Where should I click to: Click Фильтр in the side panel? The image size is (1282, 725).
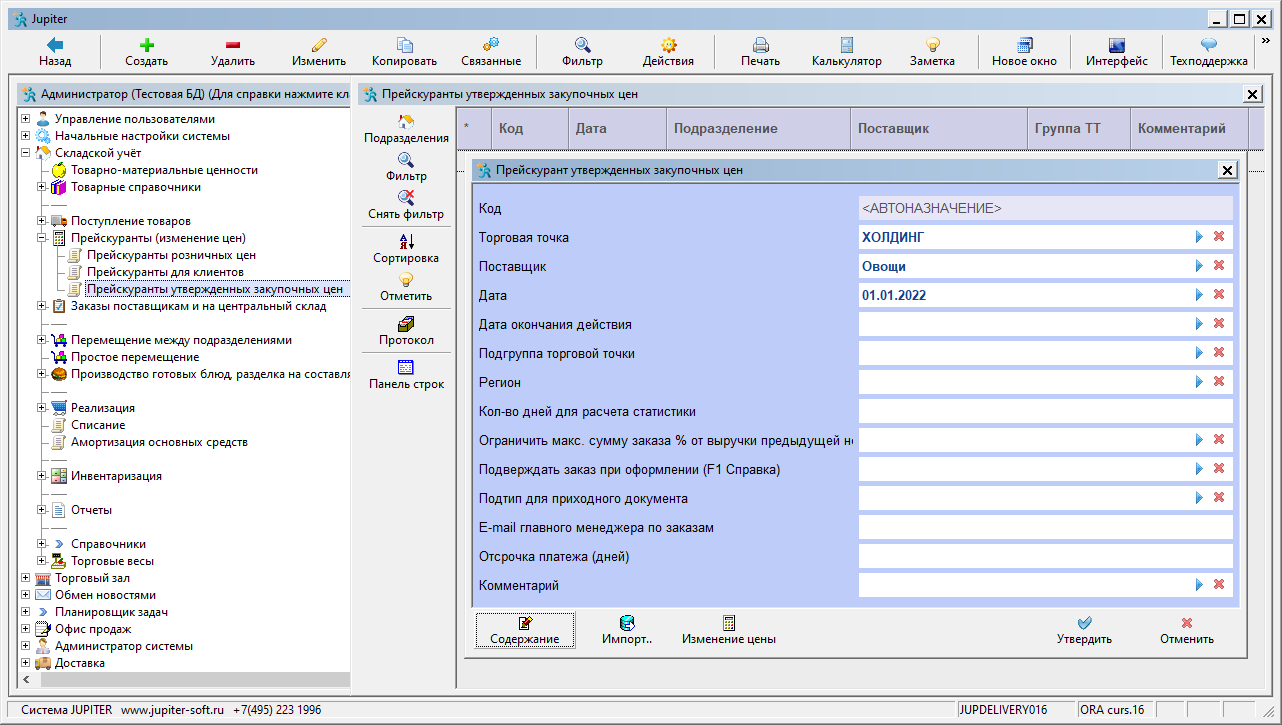pyautogui.click(x=406, y=160)
